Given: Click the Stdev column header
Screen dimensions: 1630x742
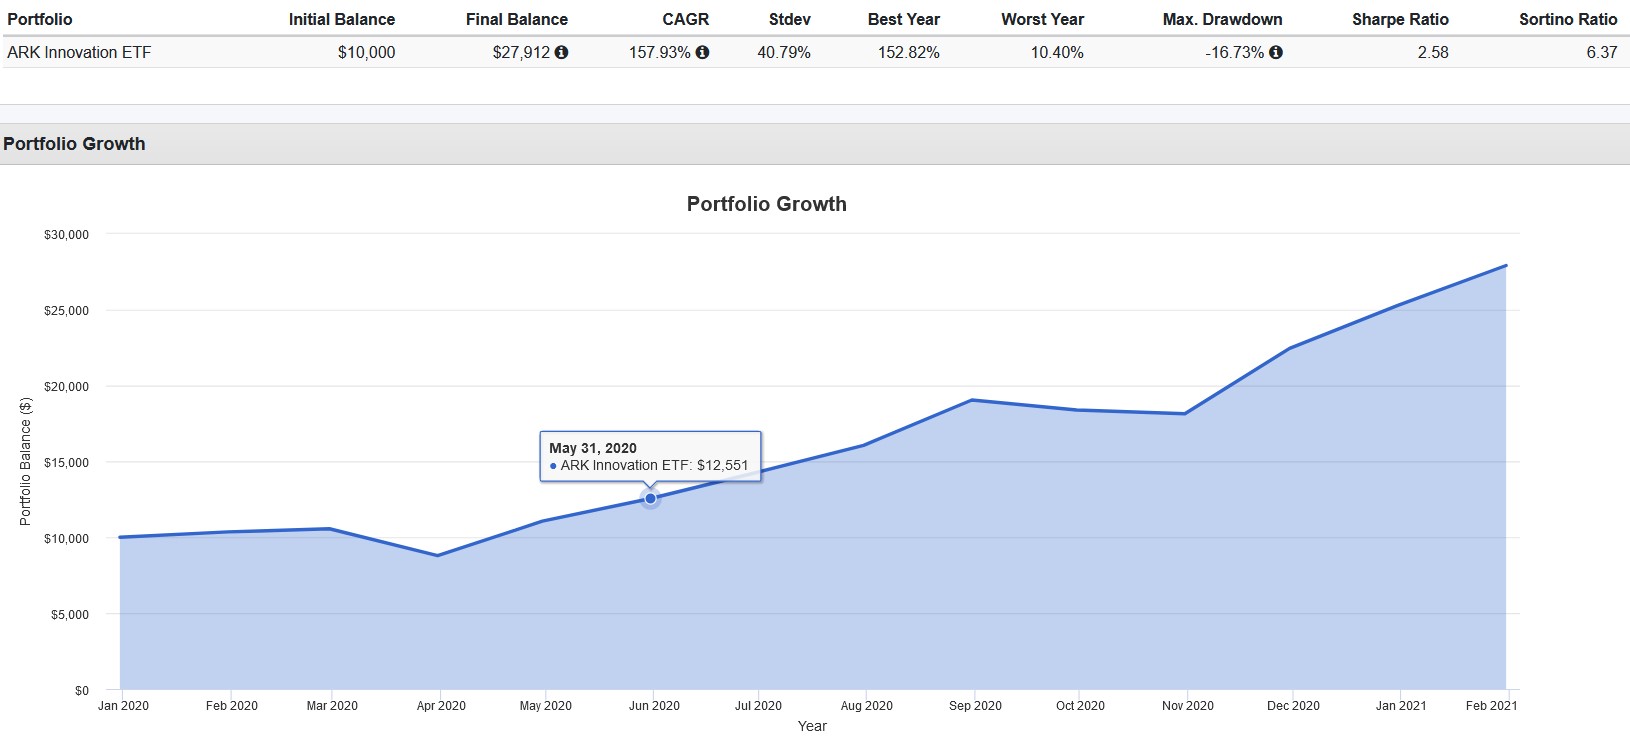Looking at the screenshot, I should pos(789,19).
